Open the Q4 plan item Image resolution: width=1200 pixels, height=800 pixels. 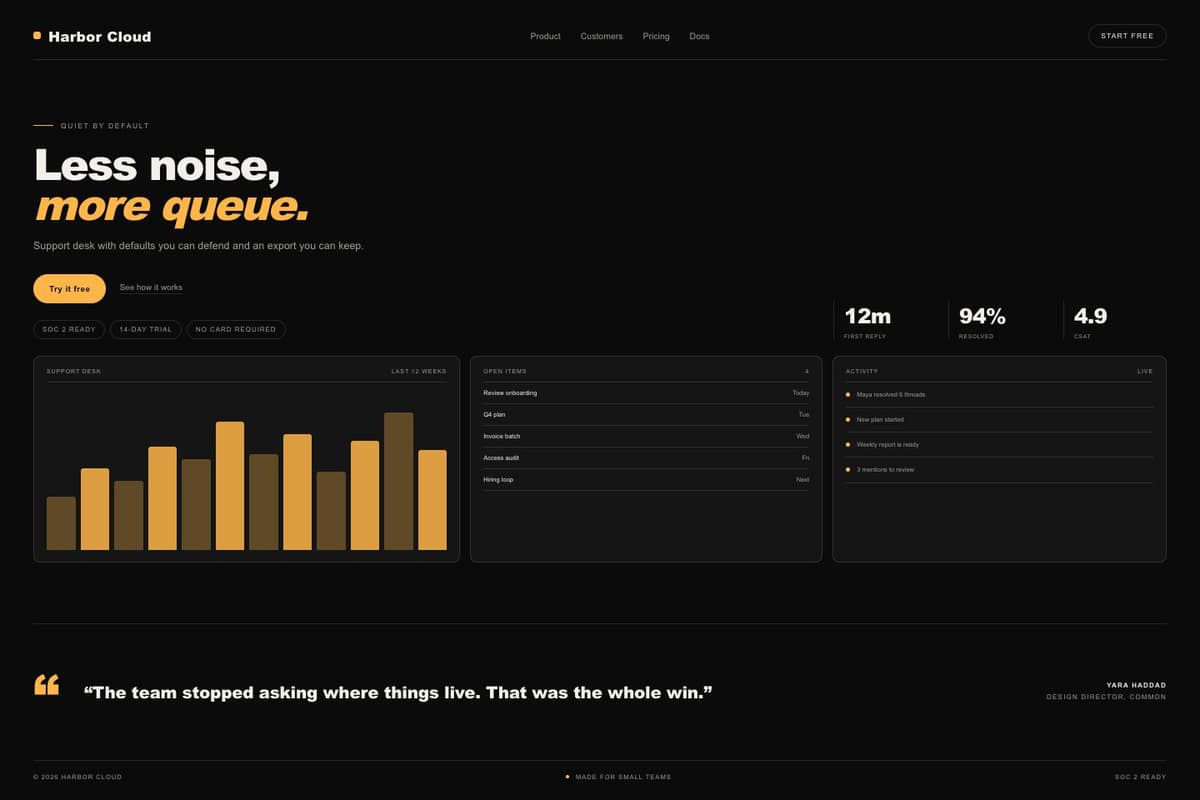pos(646,414)
